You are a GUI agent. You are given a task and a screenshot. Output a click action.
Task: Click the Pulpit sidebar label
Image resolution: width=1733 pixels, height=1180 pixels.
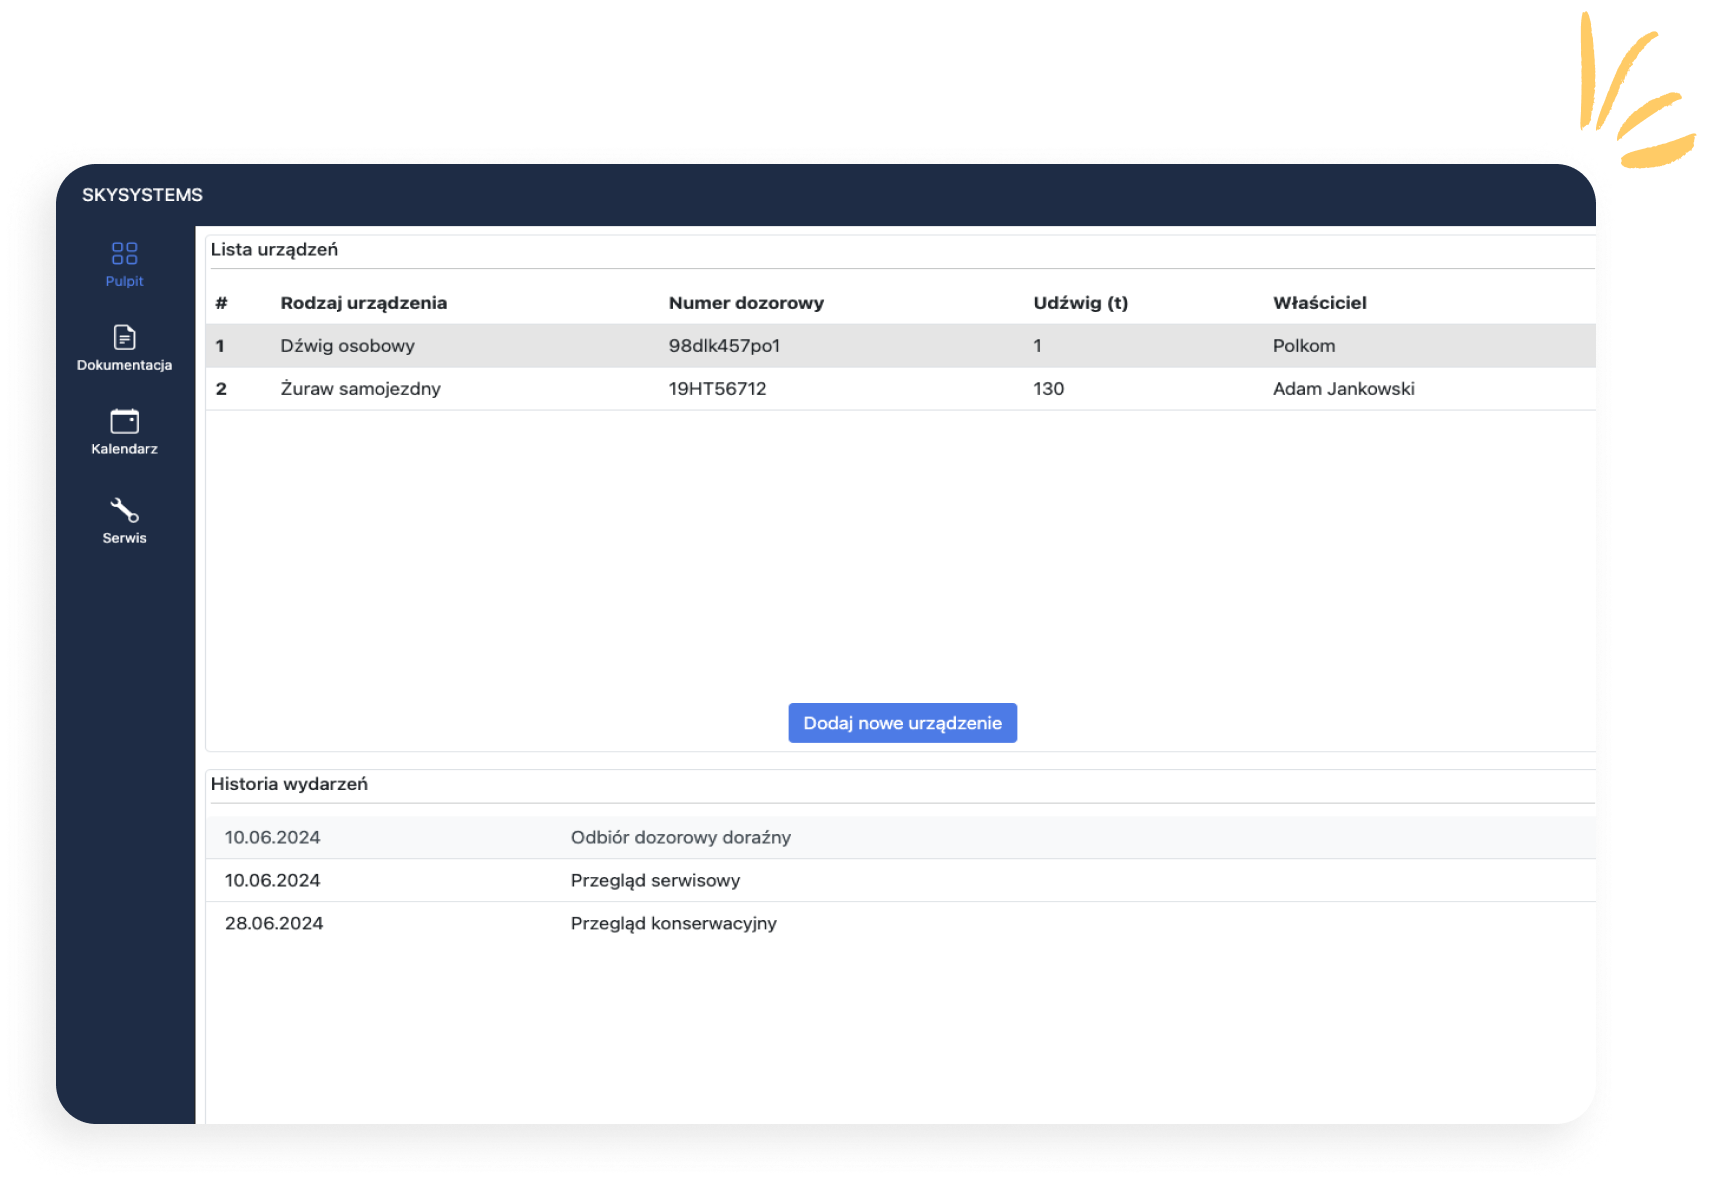[124, 282]
